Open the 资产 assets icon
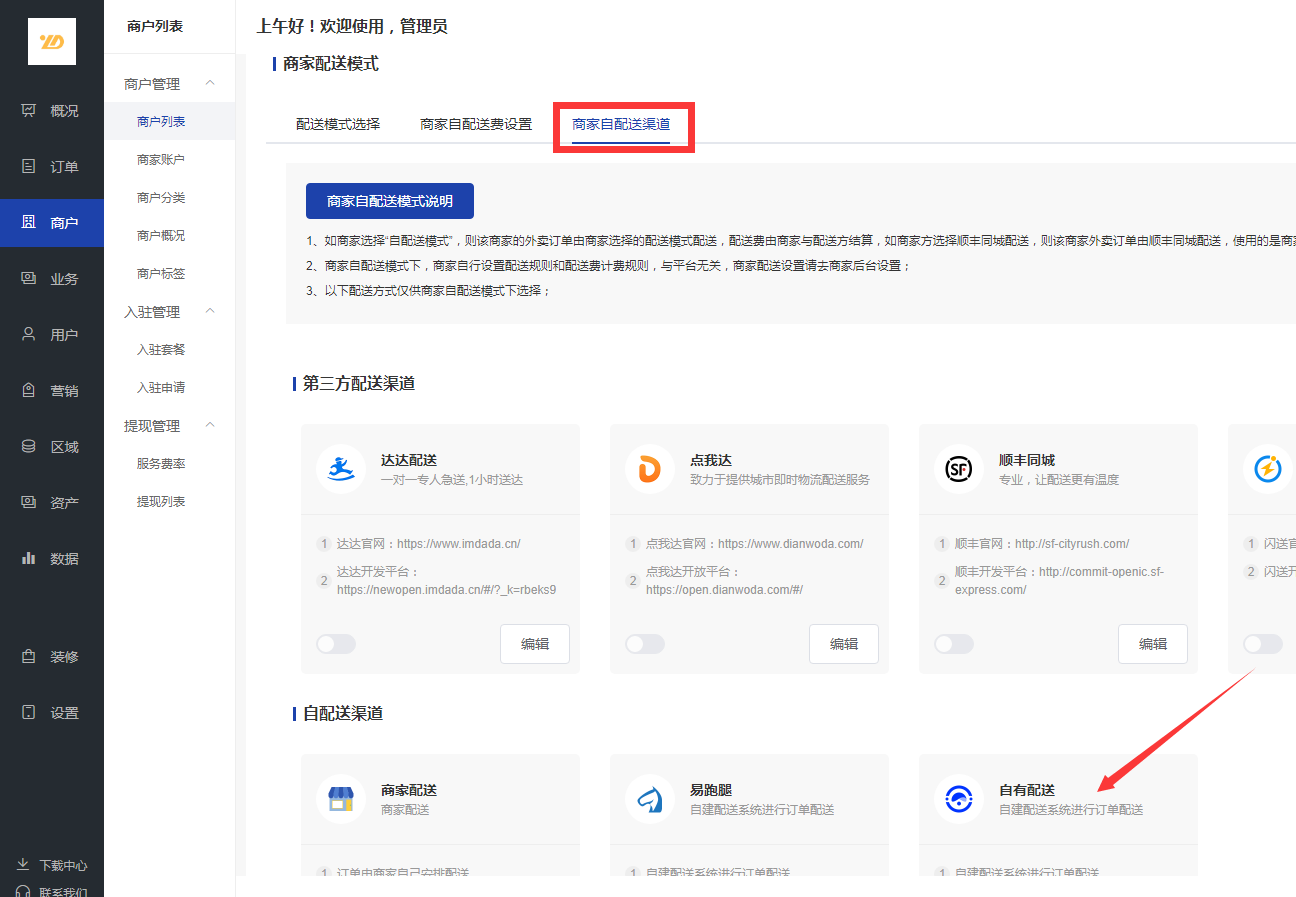Image resolution: width=1296 pixels, height=897 pixels. (x=29, y=502)
